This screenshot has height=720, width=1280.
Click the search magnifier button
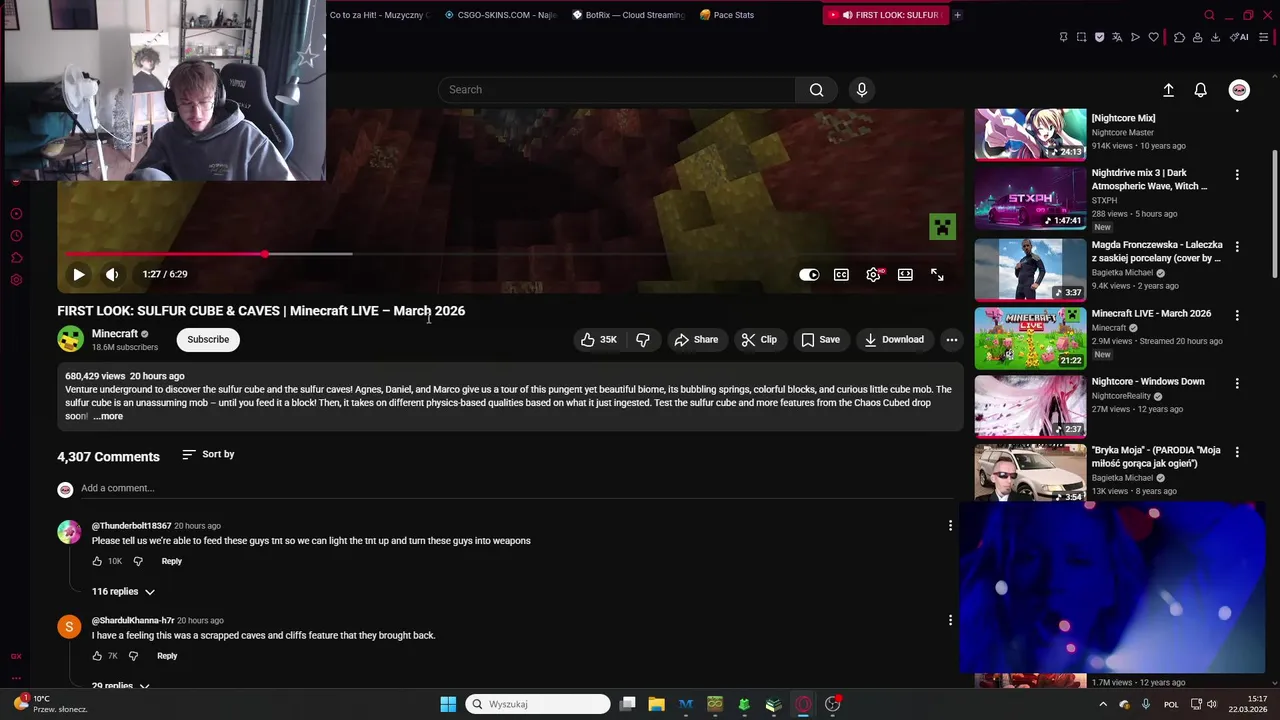[x=817, y=90]
